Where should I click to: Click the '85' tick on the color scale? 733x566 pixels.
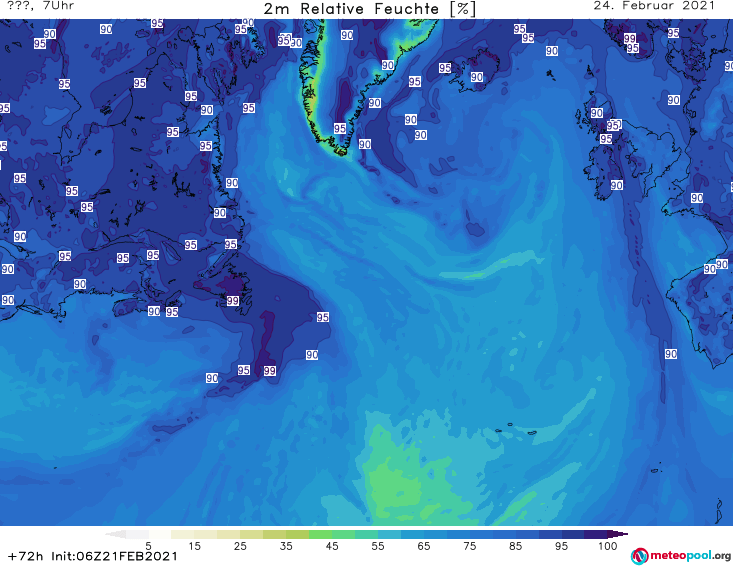(x=516, y=546)
